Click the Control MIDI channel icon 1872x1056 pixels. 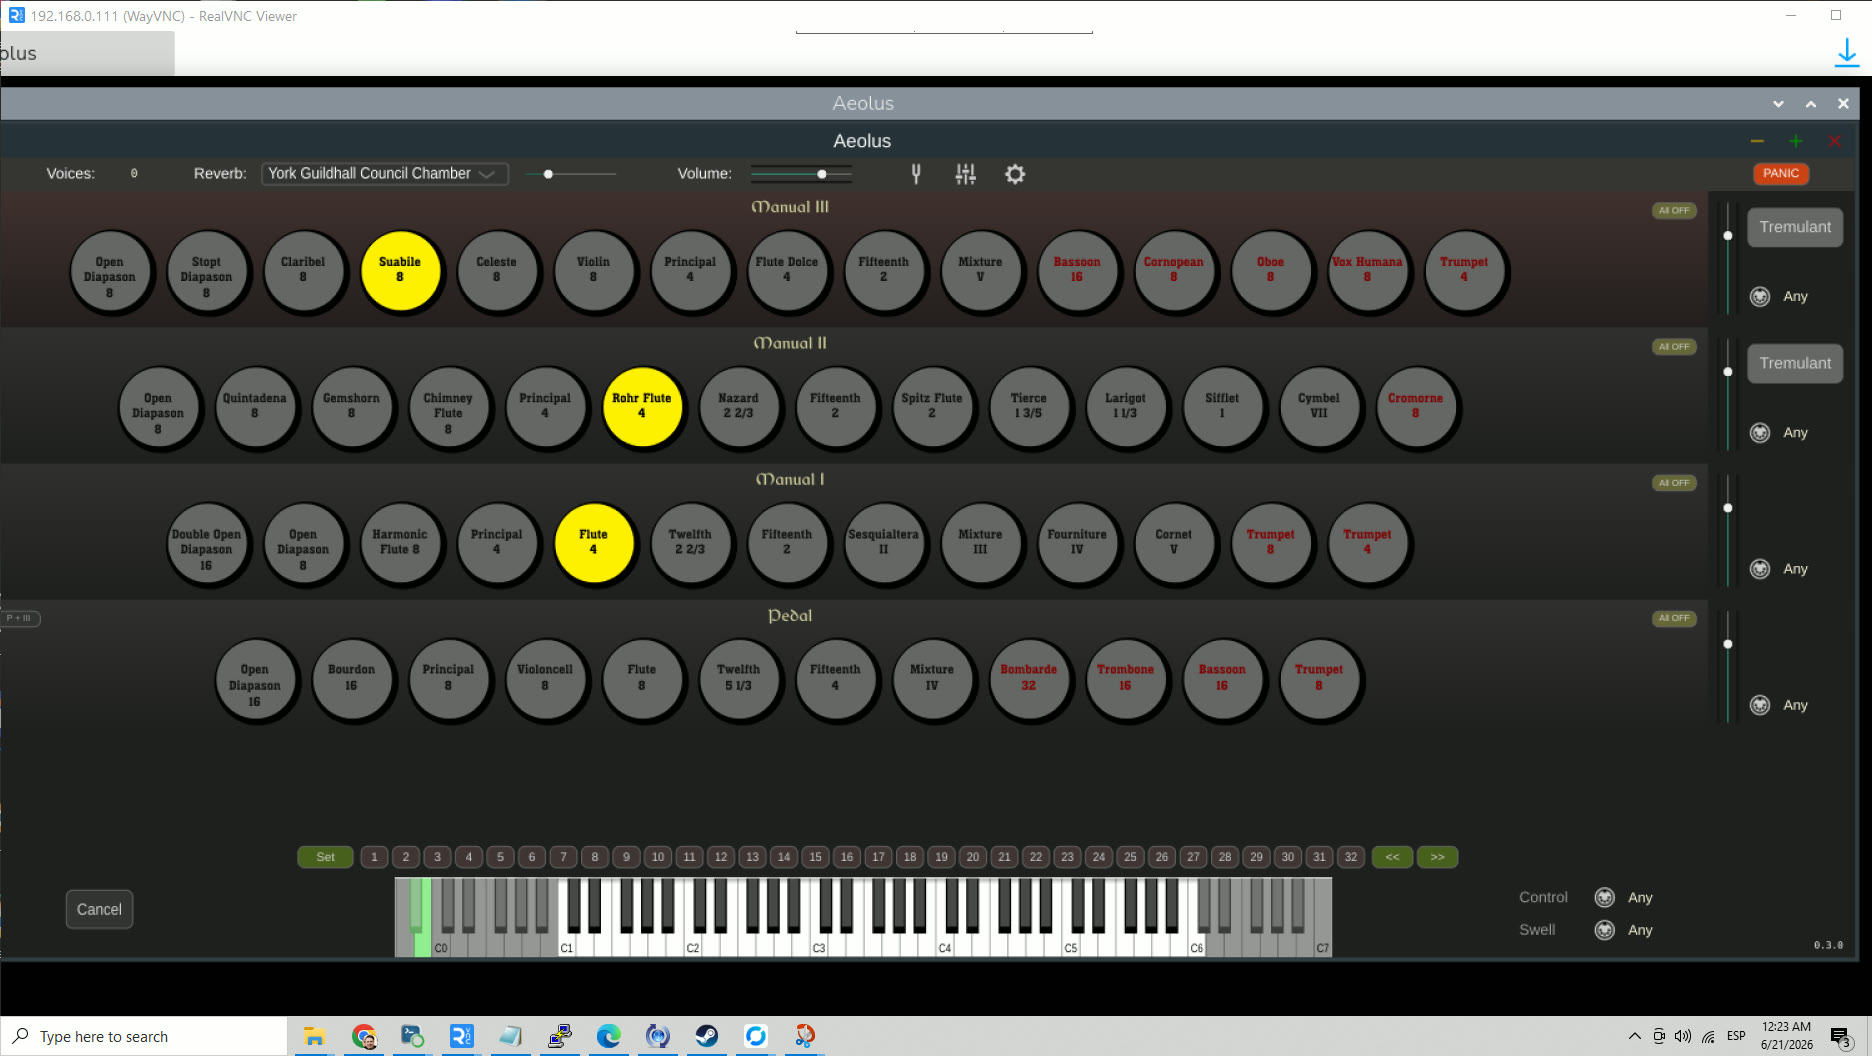coord(1604,898)
